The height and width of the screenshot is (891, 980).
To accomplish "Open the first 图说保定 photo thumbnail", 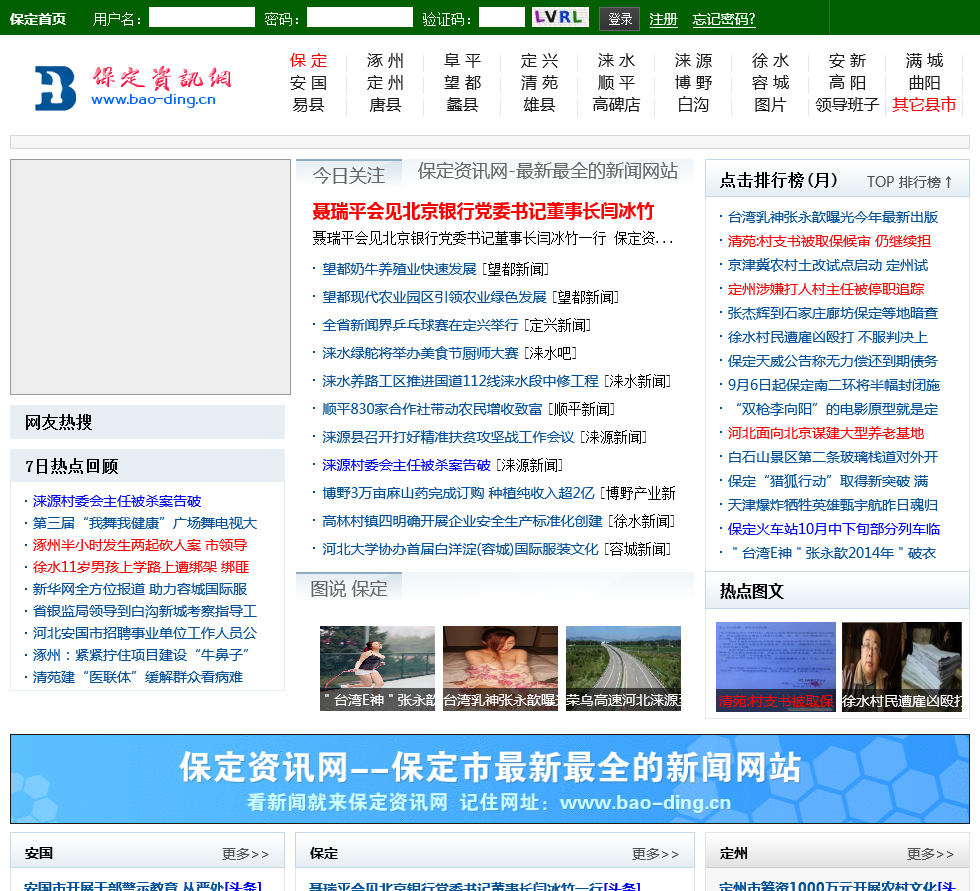I will [x=377, y=668].
